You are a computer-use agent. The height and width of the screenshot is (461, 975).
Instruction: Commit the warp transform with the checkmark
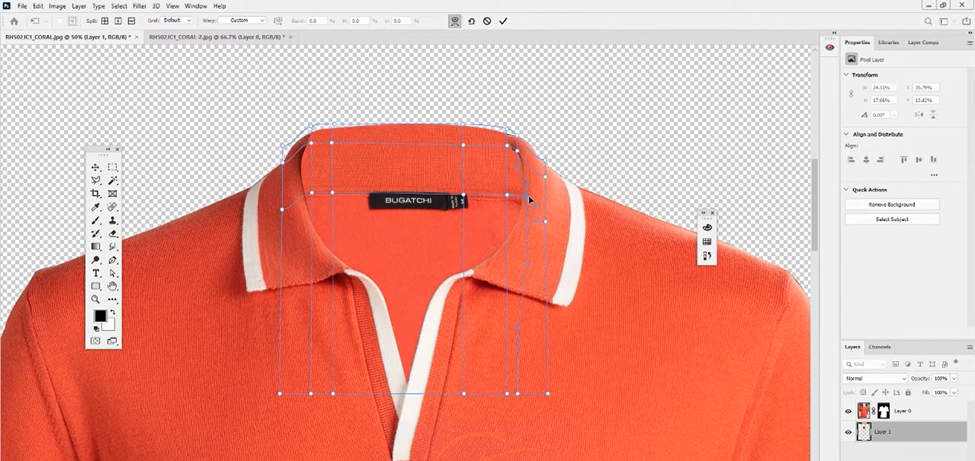503,20
